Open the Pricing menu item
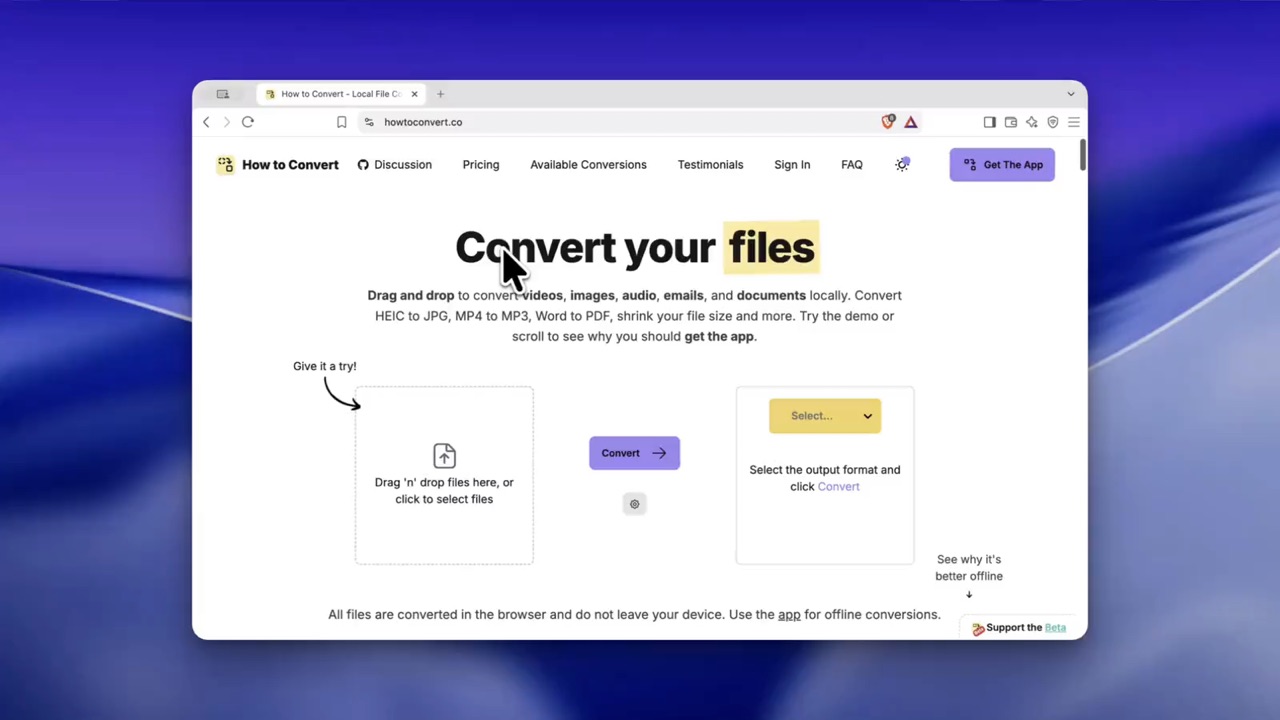The image size is (1280, 720). tap(481, 165)
